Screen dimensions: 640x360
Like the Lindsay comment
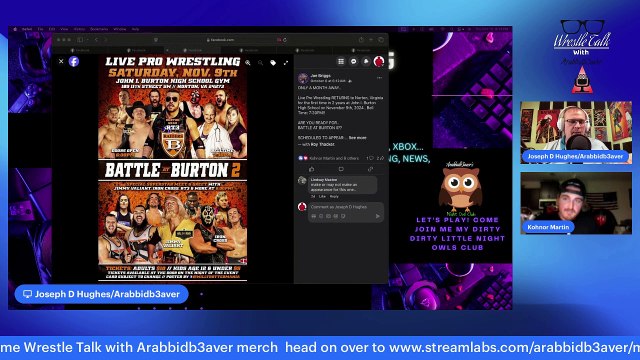322,197
